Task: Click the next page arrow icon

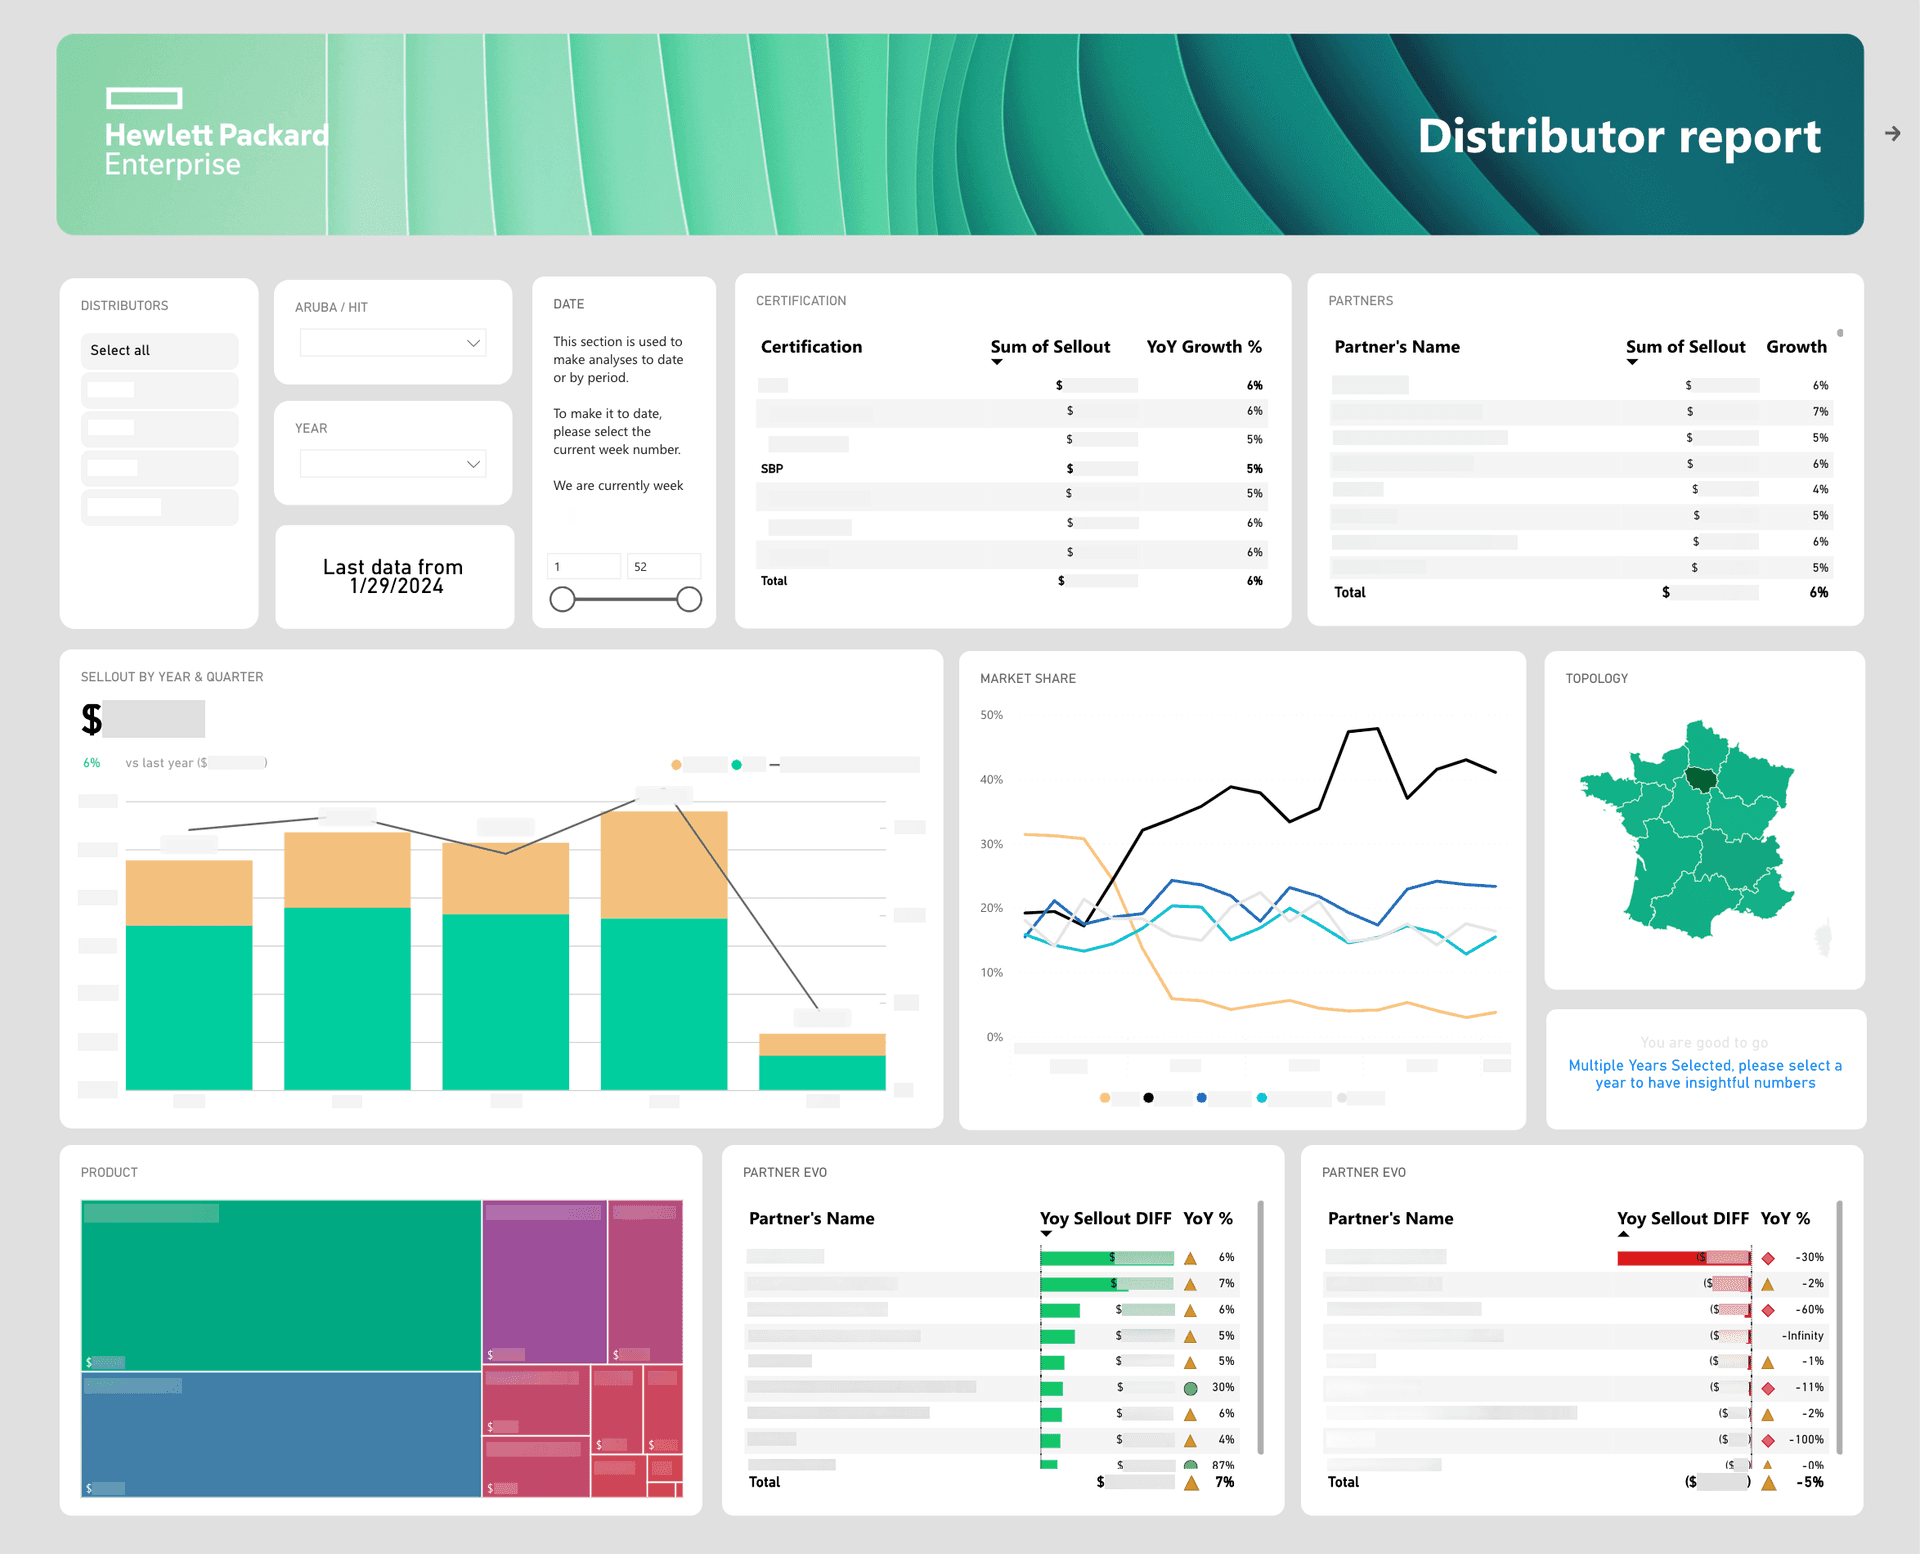Action: [x=1892, y=133]
